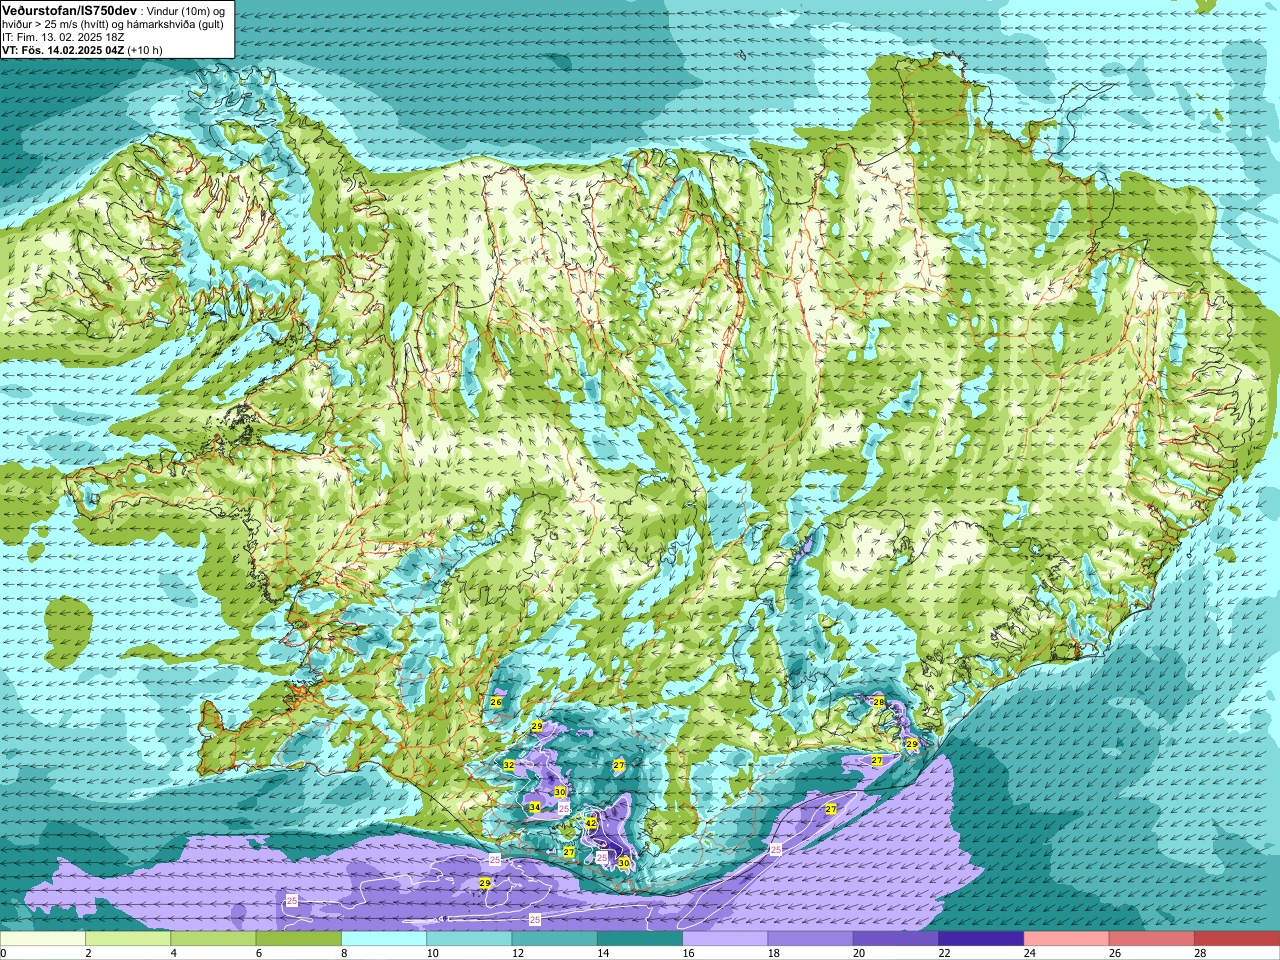The image size is (1280, 960).
Task: Select the 12–14 m/s teal scale swatch
Action: (x=555, y=939)
